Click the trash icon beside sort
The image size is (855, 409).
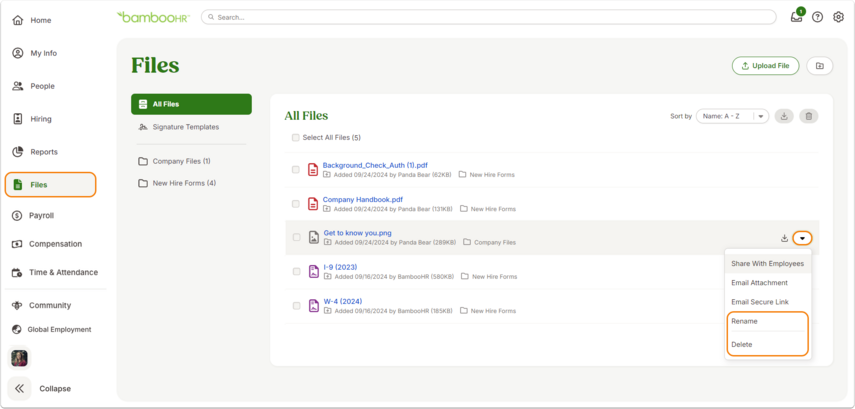[x=809, y=116]
